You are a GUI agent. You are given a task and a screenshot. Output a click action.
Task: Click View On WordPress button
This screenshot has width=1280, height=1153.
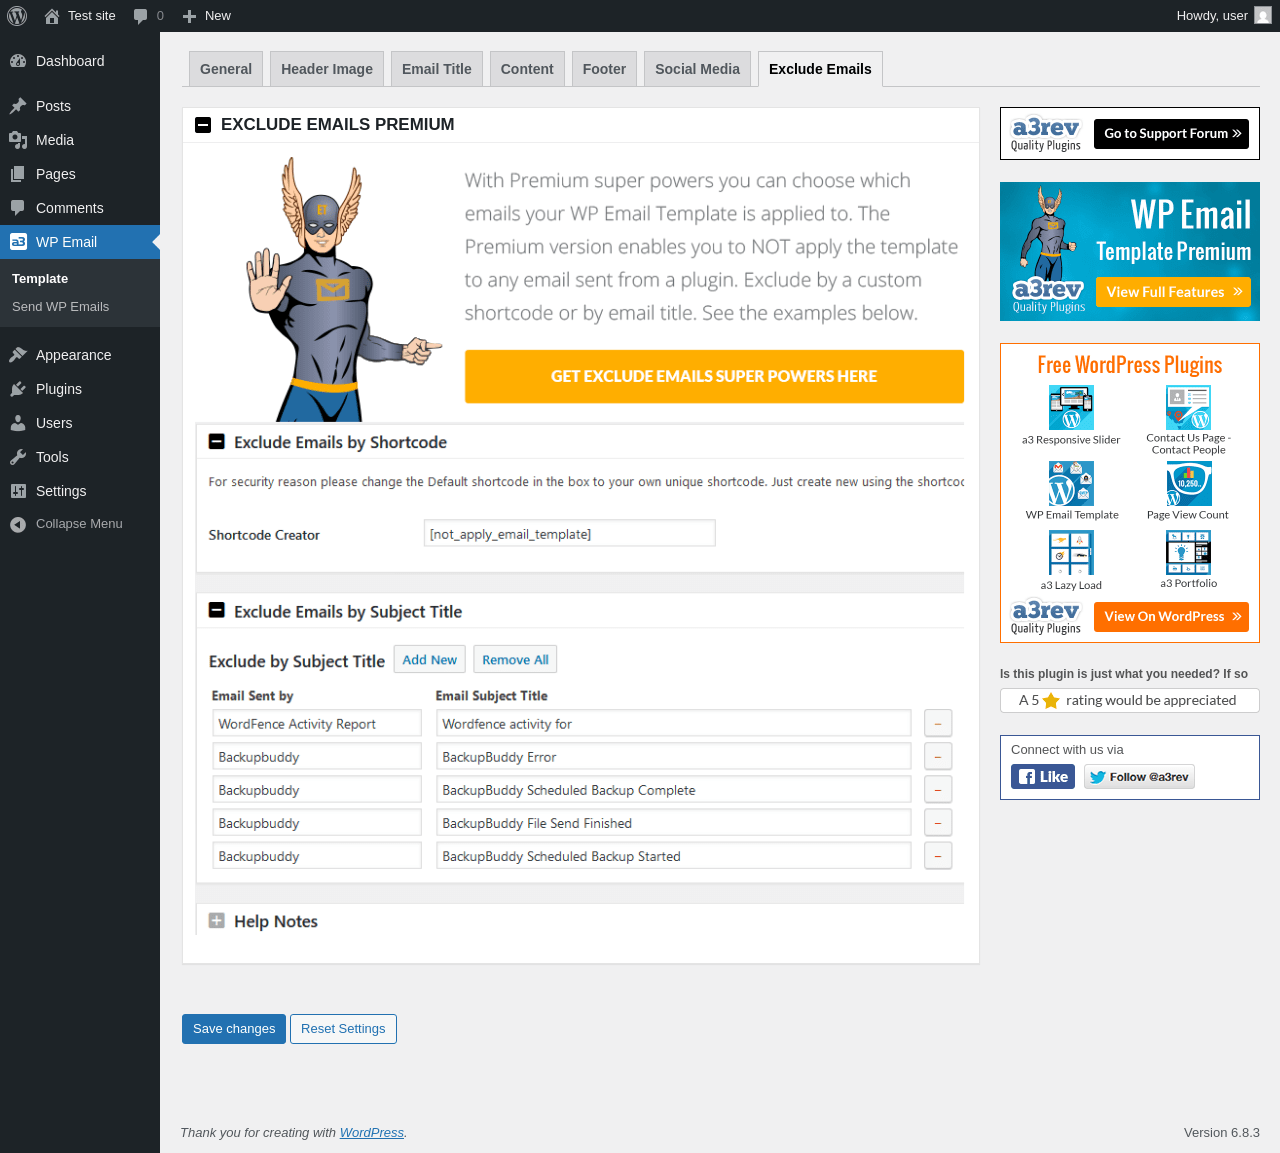(1171, 617)
